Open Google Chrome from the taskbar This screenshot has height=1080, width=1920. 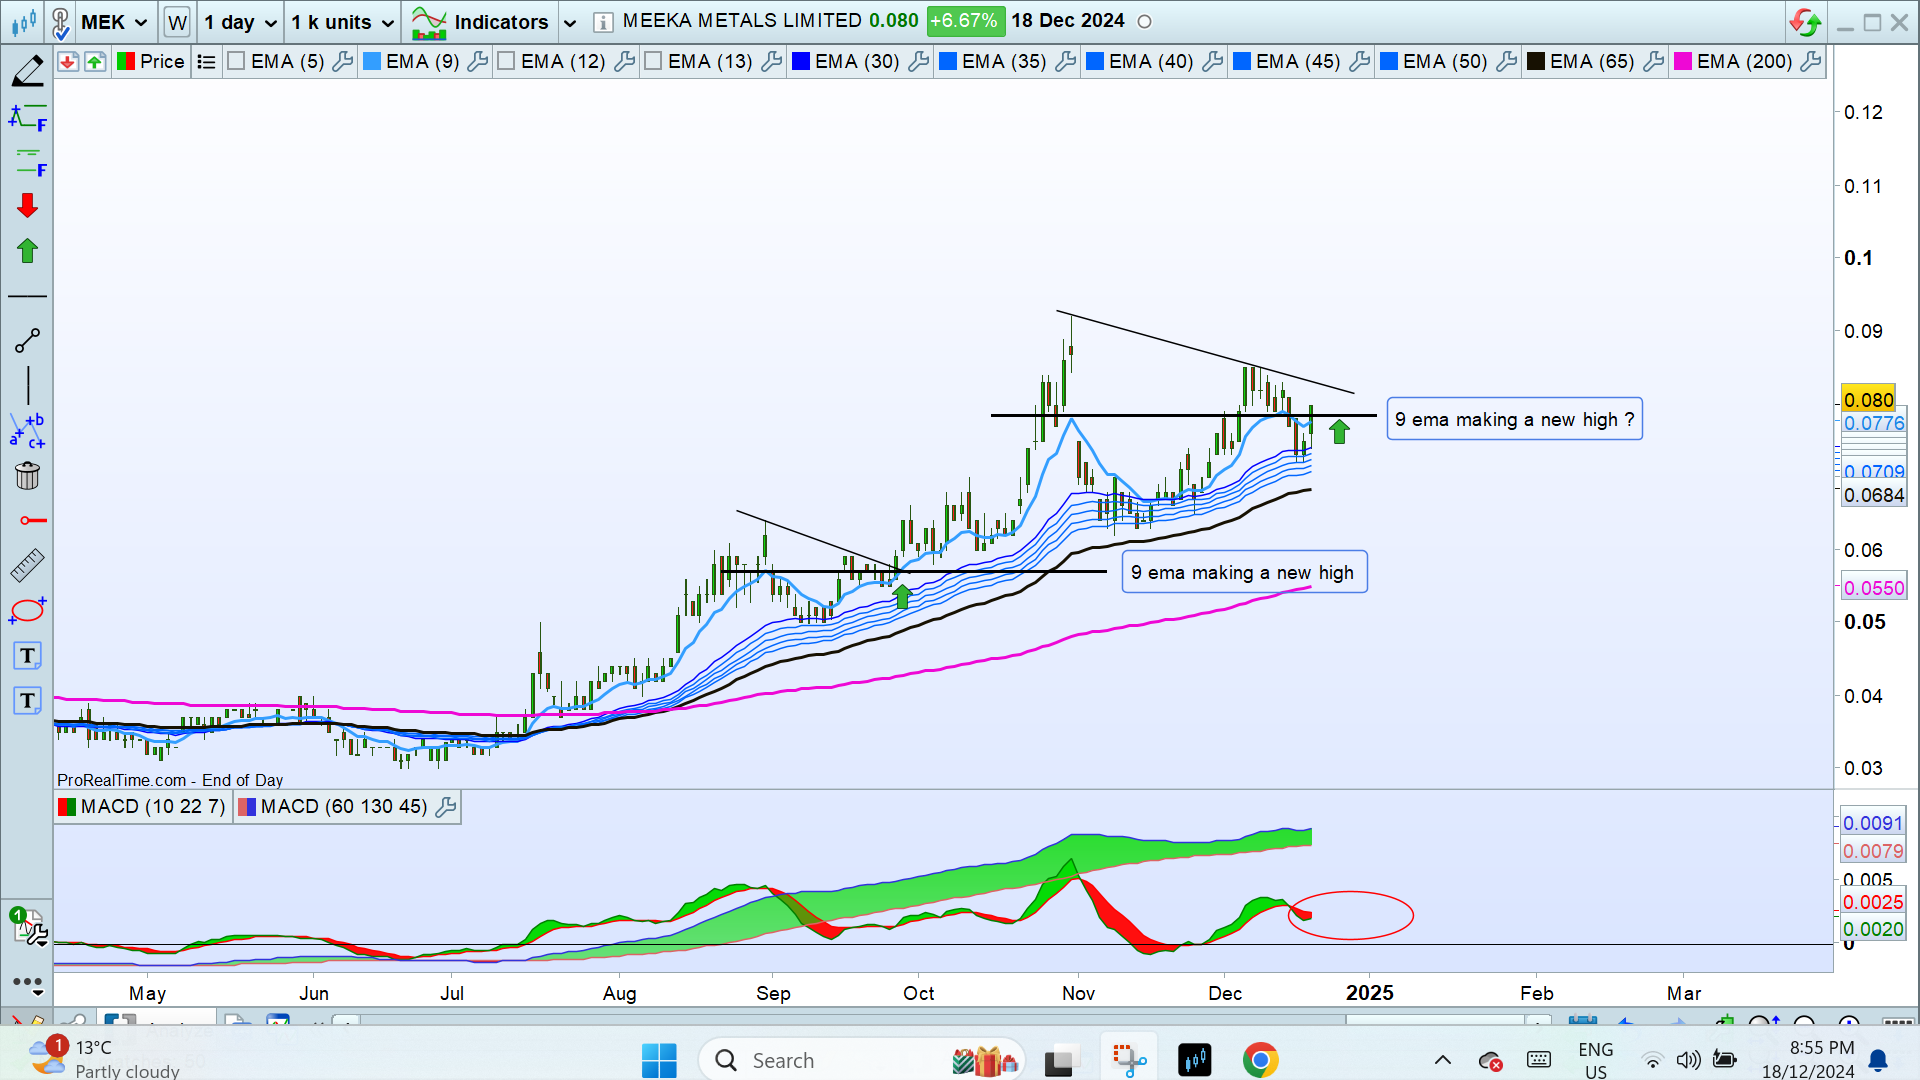(1260, 1060)
